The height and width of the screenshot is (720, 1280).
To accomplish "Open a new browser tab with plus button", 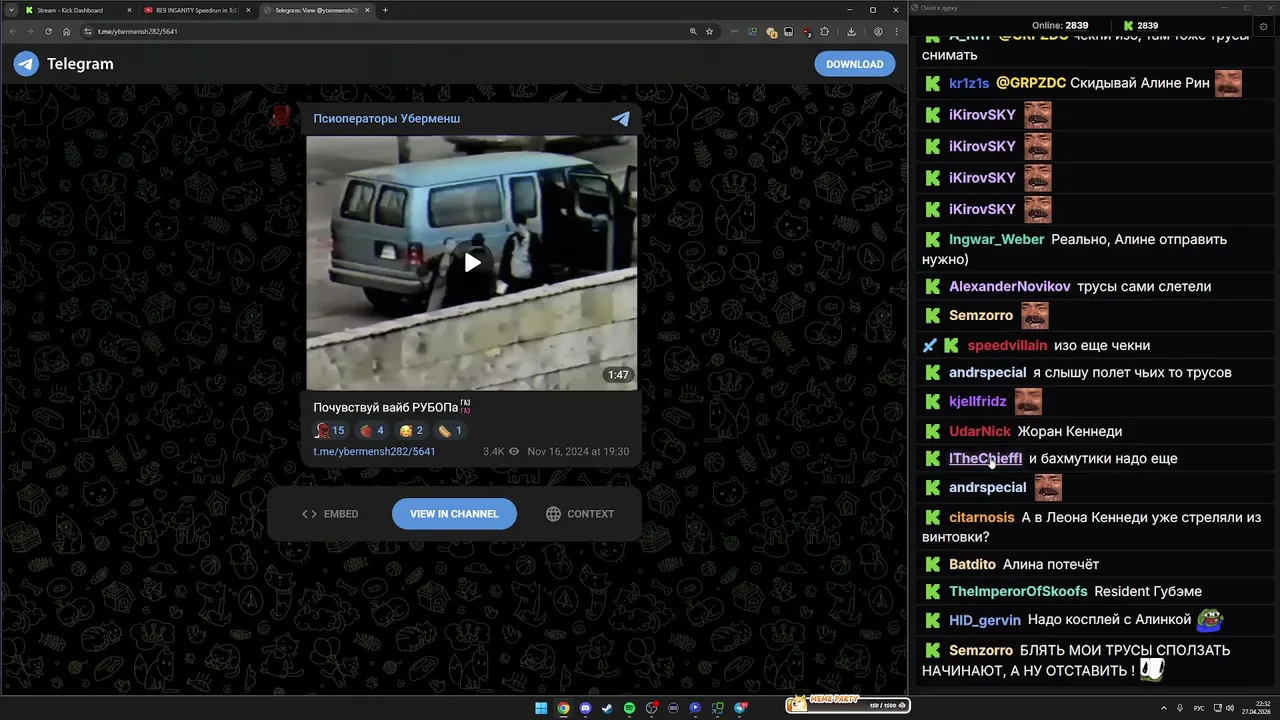I will [x=385, y=10].
